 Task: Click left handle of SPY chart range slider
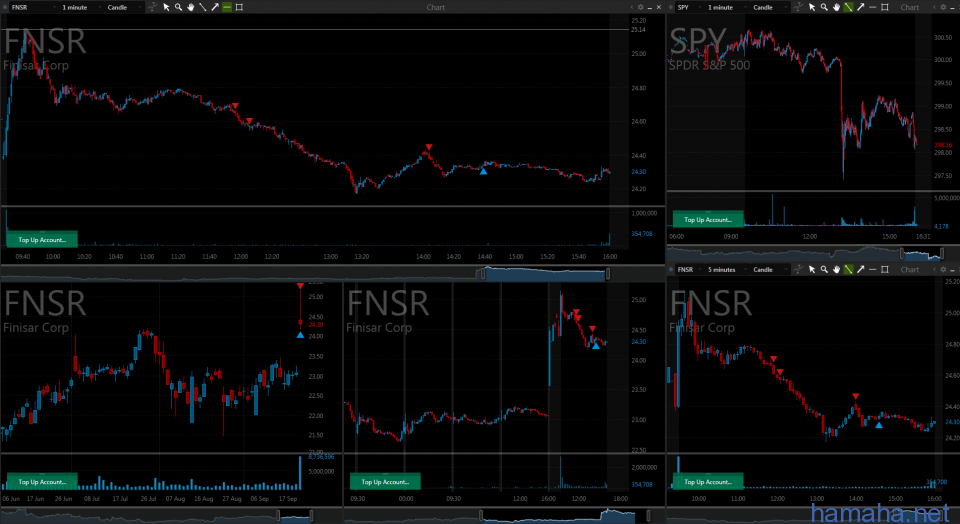coord(901,253)
